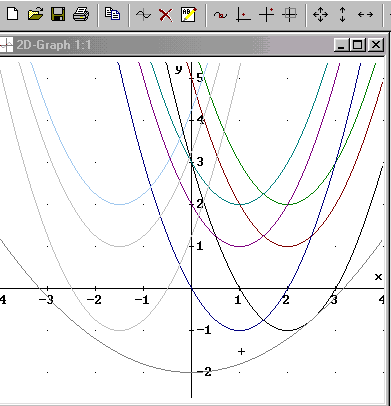Click the New document icon
Image resolution: width=391 pixels, height=406 pixels.
[x=12, y=15]
